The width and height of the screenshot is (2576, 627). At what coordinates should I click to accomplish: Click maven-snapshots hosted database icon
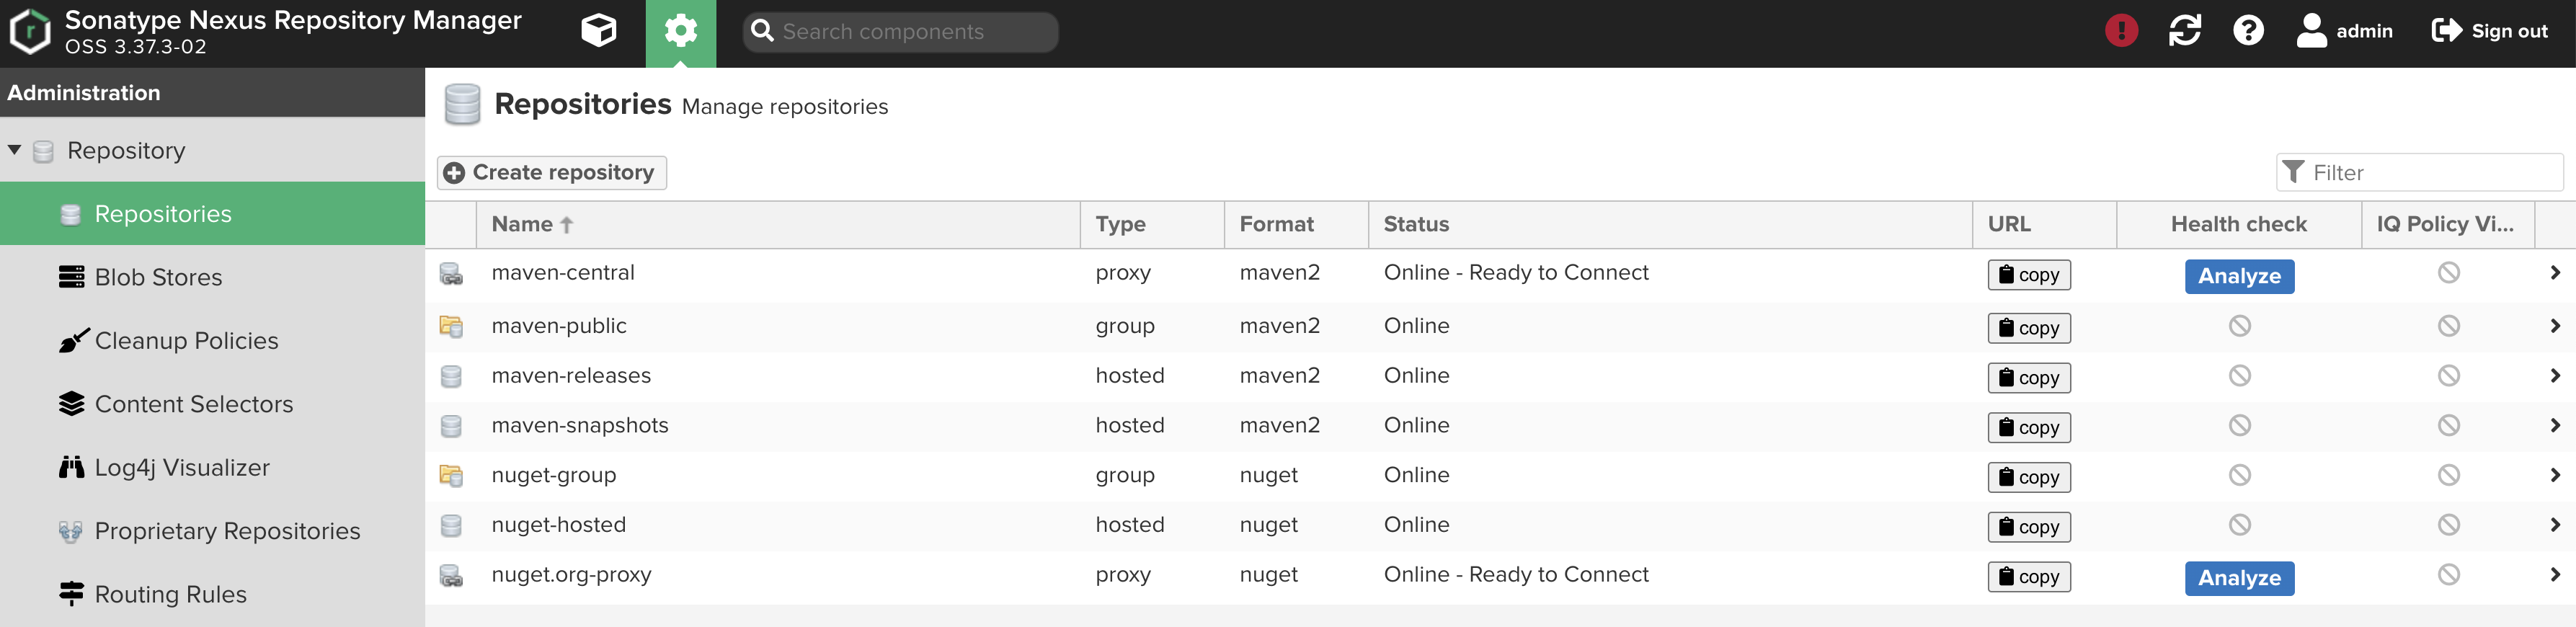(451, 426)
